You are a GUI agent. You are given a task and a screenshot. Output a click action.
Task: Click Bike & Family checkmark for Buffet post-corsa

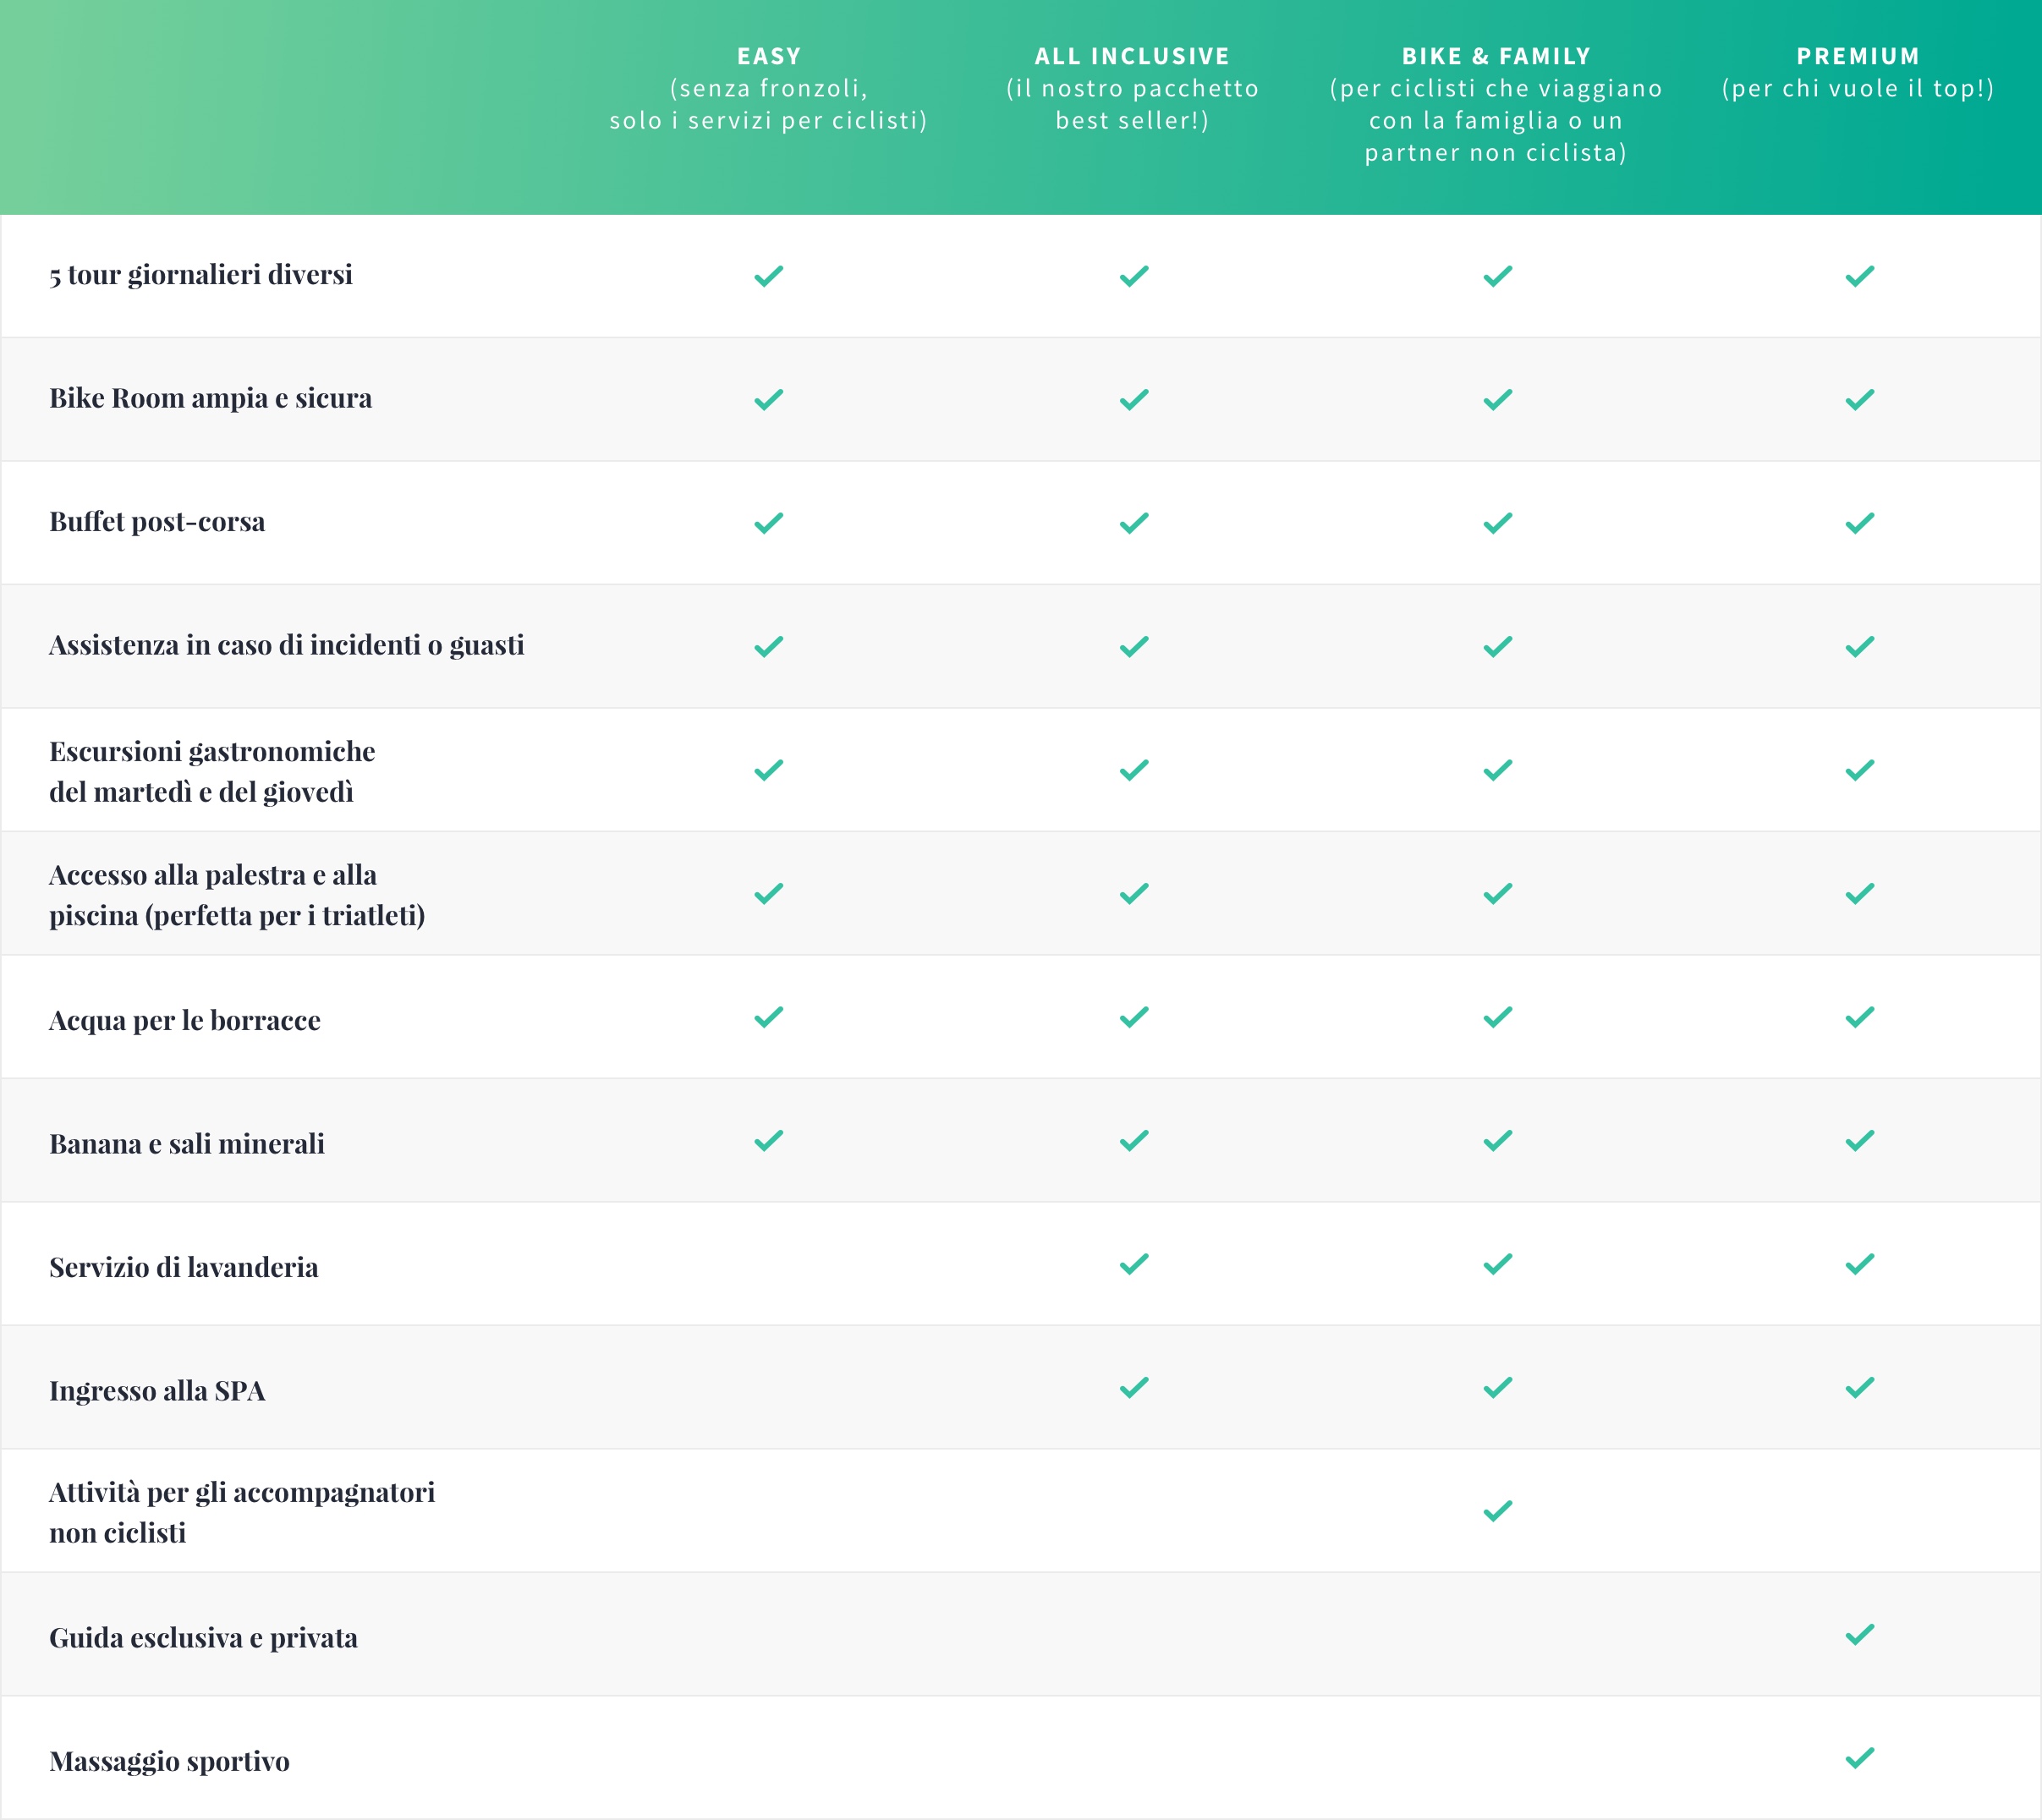coord(1497,523)
